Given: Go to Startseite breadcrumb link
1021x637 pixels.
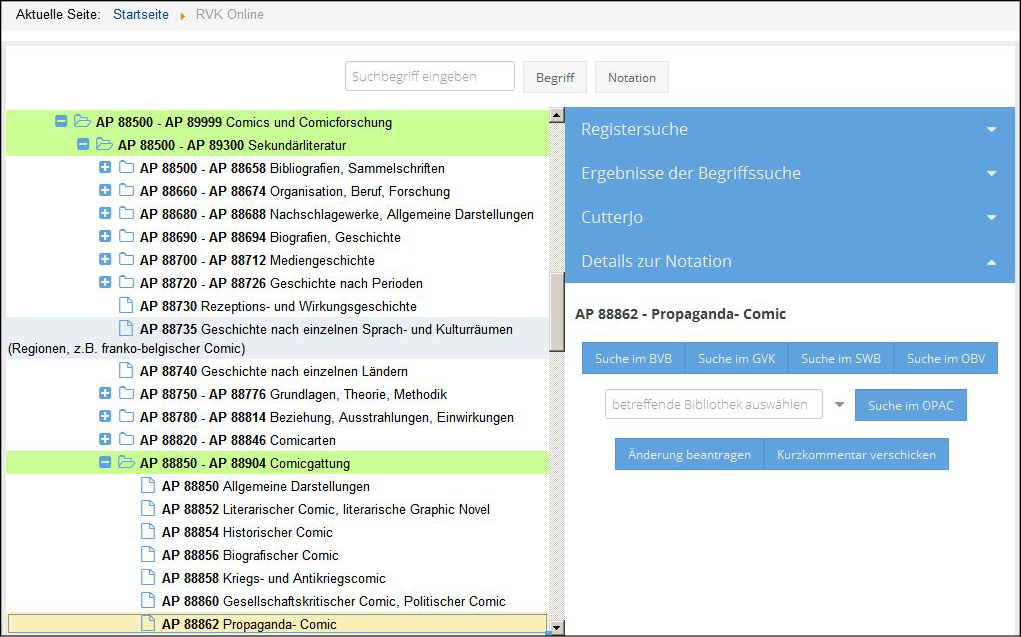Looking at the screenshot, I should click(x=141, y=14).
